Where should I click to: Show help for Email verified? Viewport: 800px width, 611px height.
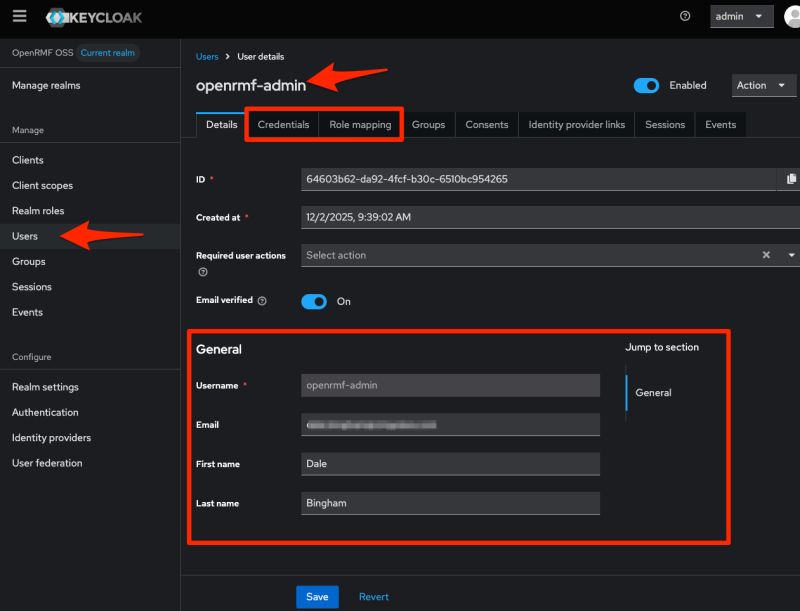262,301
